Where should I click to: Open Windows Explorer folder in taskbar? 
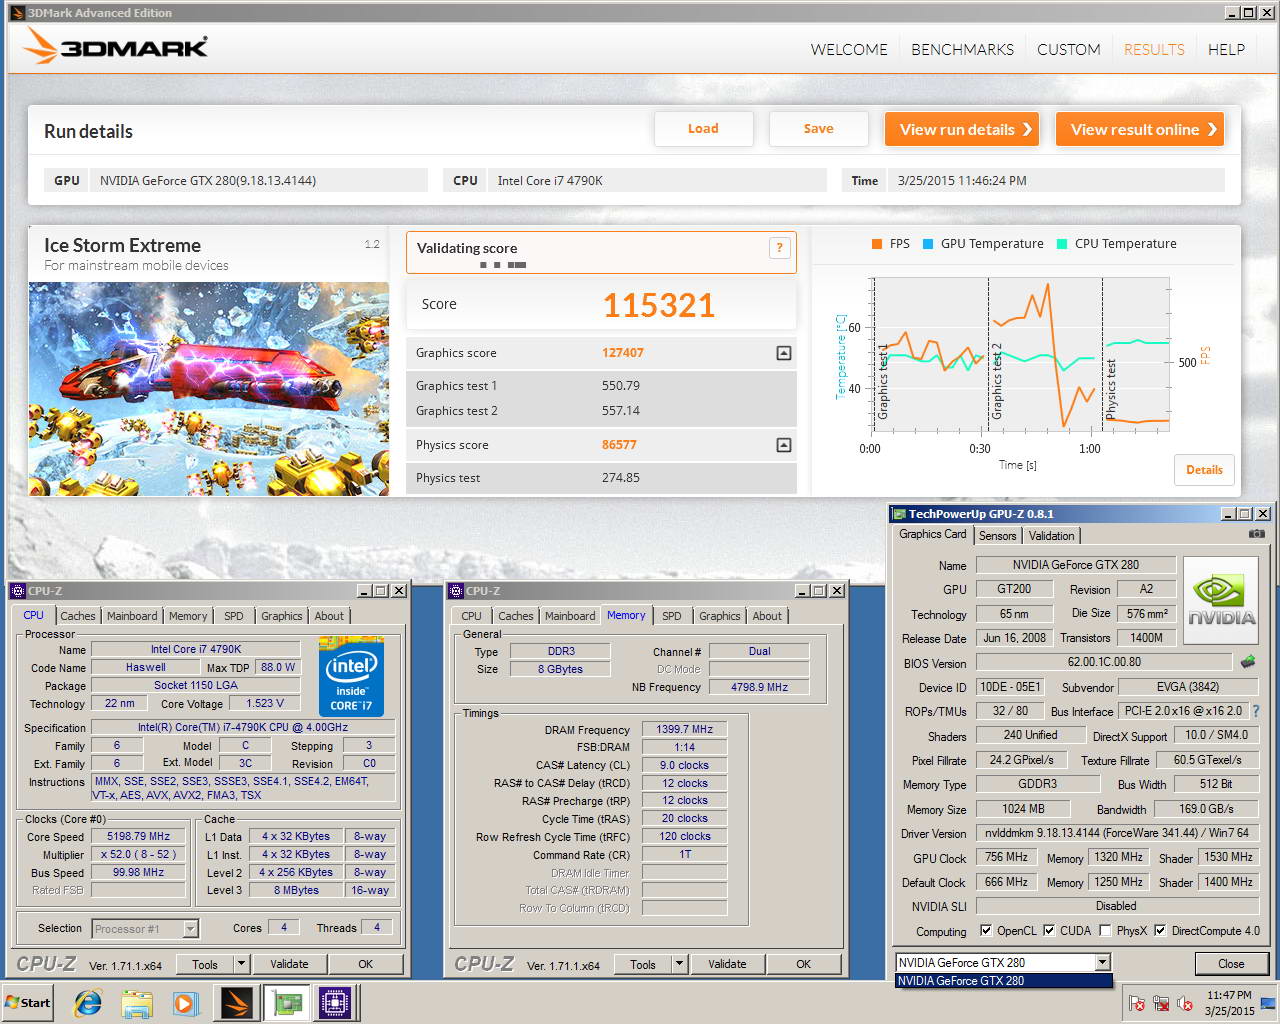[x=137, y=1003]
